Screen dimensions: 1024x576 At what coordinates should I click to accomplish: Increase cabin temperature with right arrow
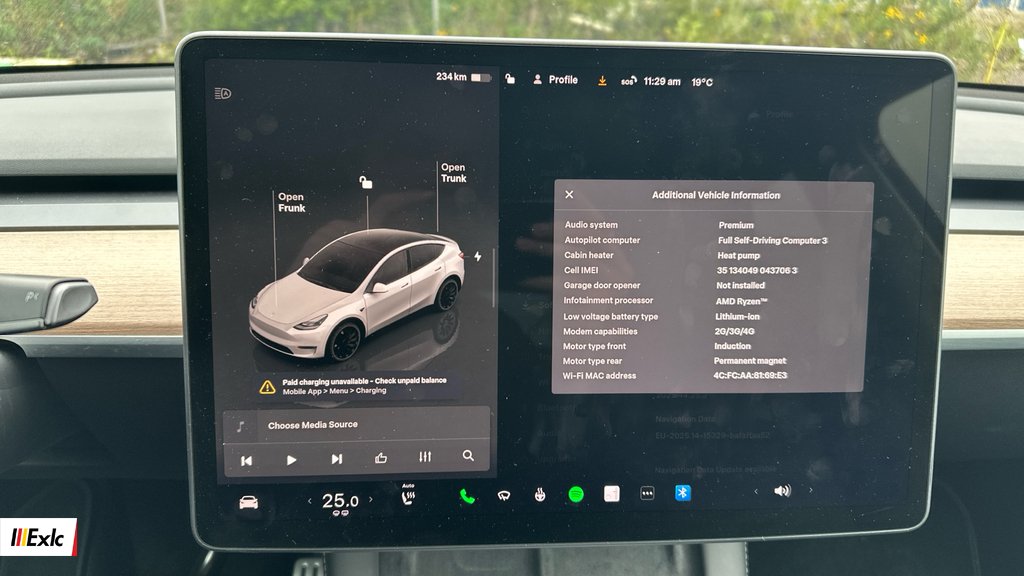tap(371, 500)
